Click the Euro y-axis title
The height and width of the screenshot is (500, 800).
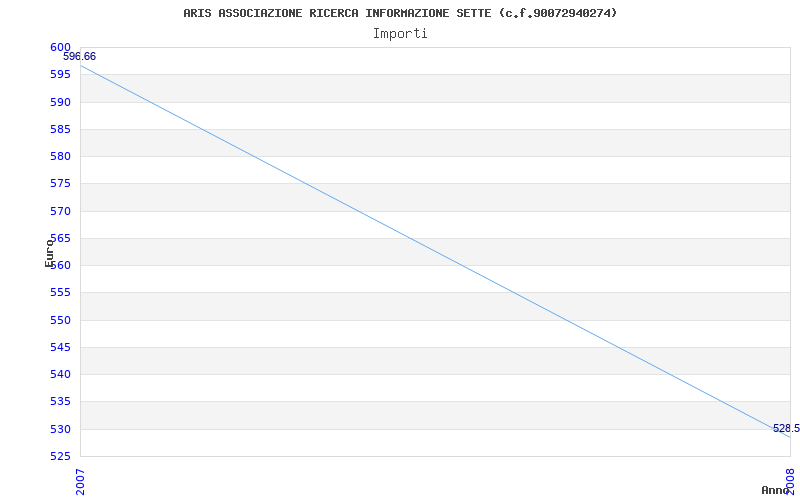(49, 253)
